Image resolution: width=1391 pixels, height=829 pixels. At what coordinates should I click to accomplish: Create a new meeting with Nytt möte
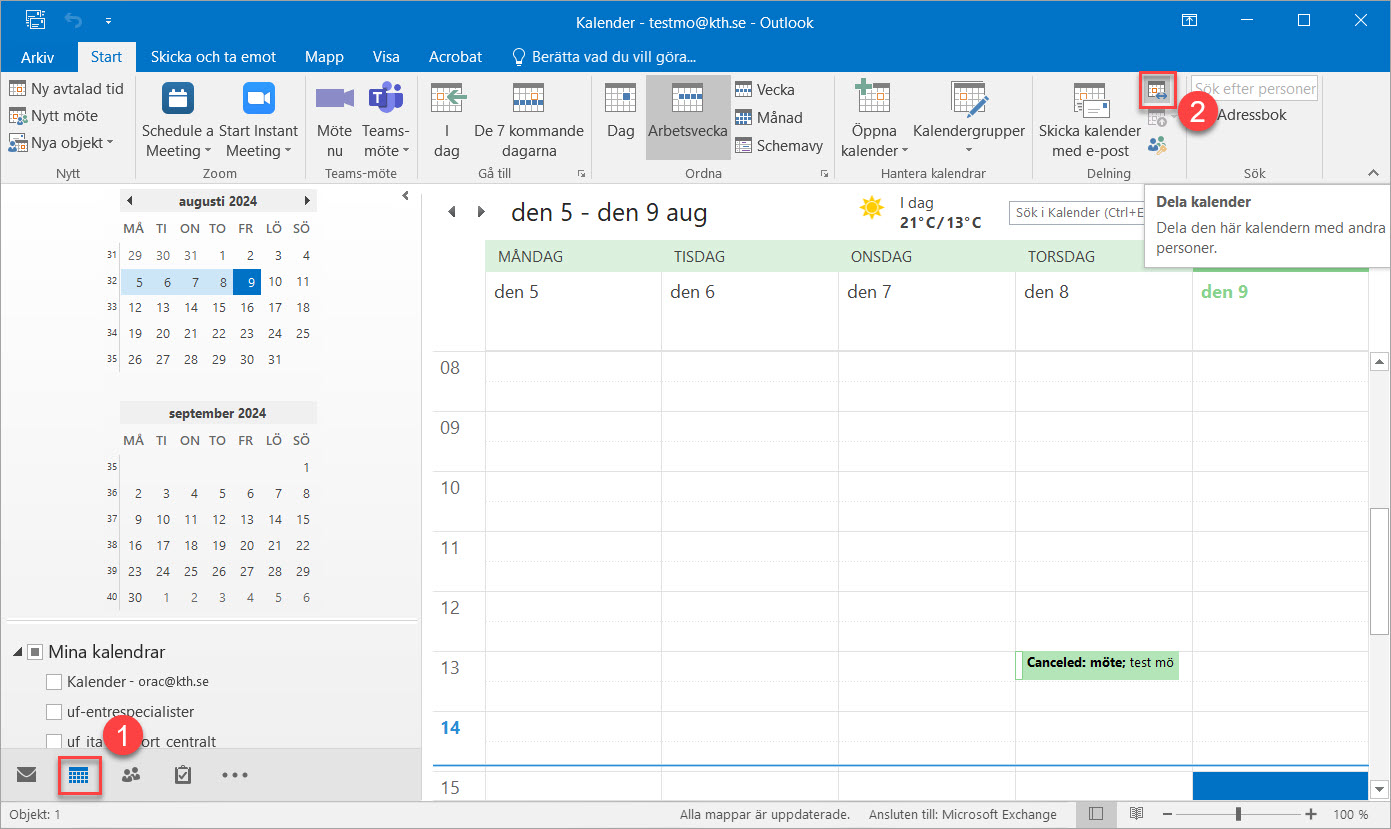tap(54, 116)
